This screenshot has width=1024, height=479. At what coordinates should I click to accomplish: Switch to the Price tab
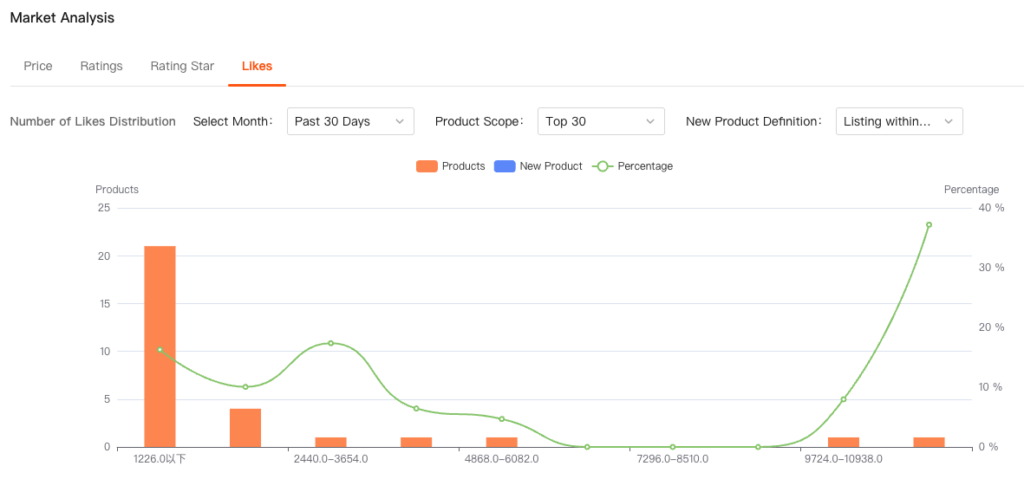(x=38, y=66)
